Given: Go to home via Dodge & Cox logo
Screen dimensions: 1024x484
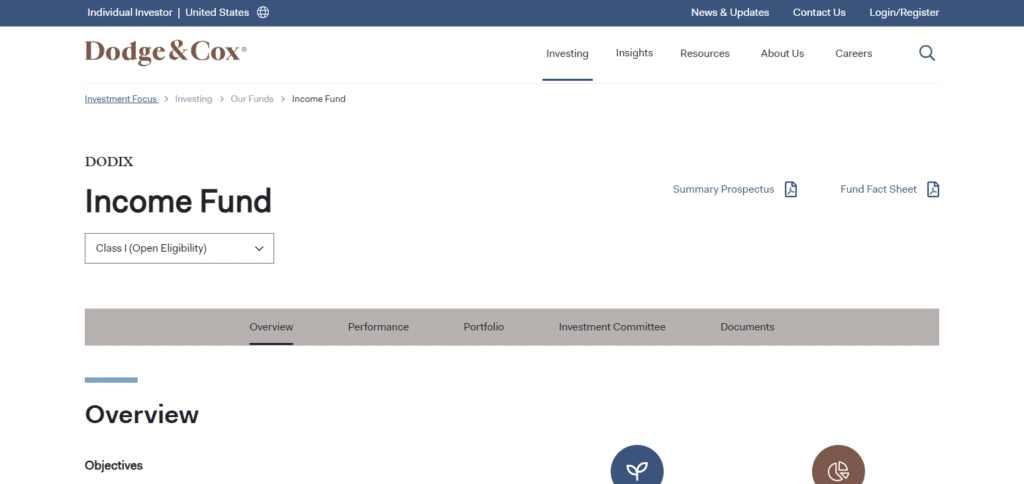Looking at the screenshot, I should (x=166, y=52).
